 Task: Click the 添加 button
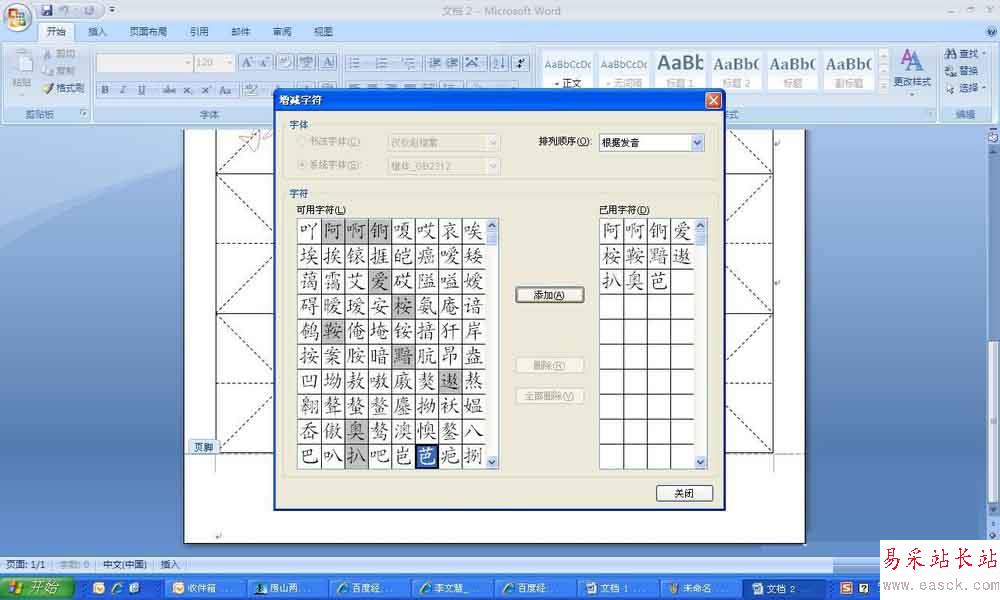pyautogui.click(x=549, y=295)
